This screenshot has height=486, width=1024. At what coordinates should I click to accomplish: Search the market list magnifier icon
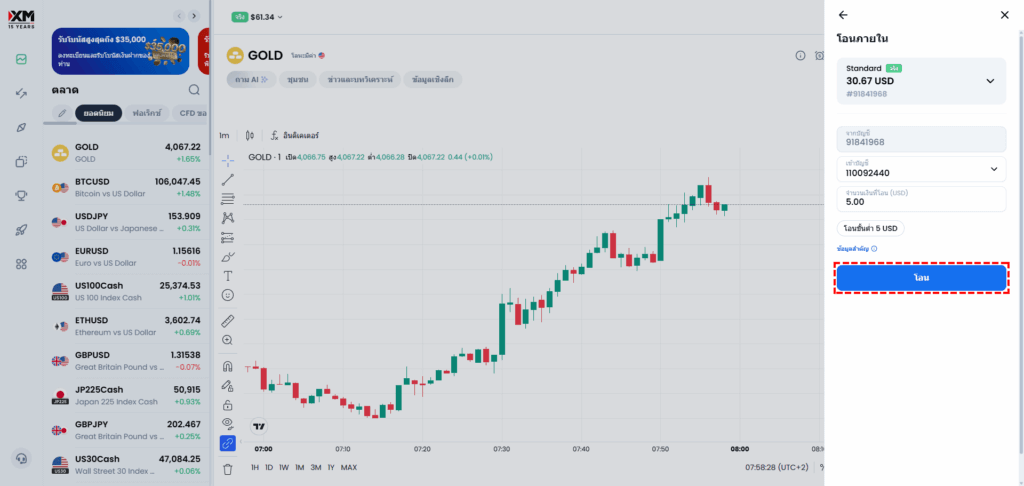pos(194,90)
